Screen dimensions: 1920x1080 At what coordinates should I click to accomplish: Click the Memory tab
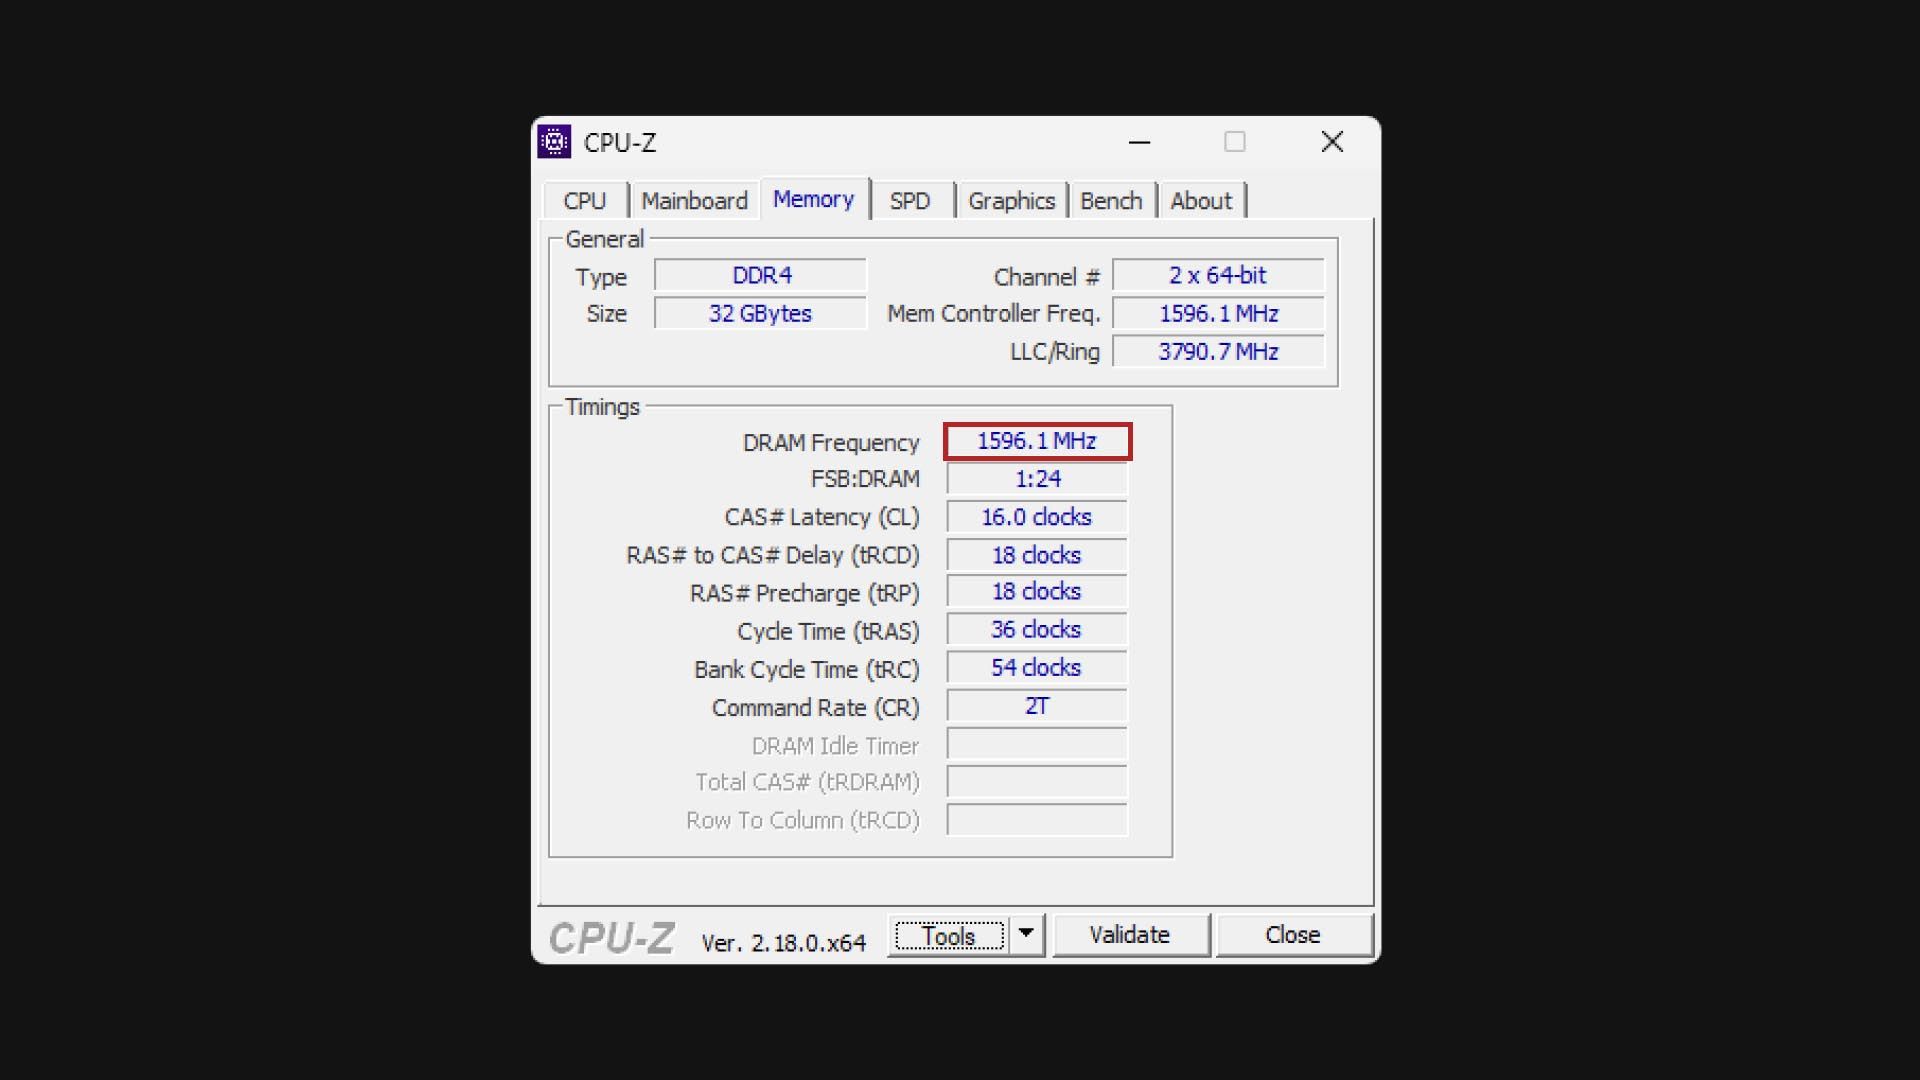tap(813, 199)
